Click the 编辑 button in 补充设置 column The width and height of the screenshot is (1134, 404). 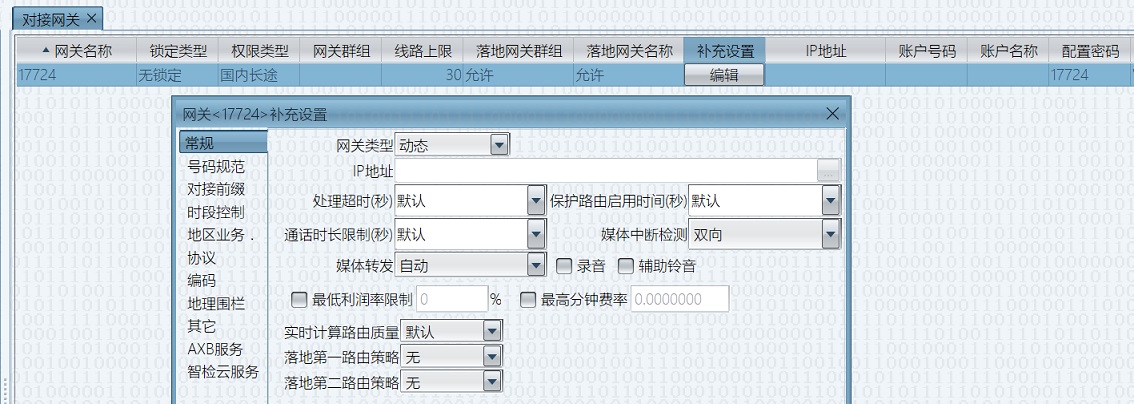pos(724,74)
